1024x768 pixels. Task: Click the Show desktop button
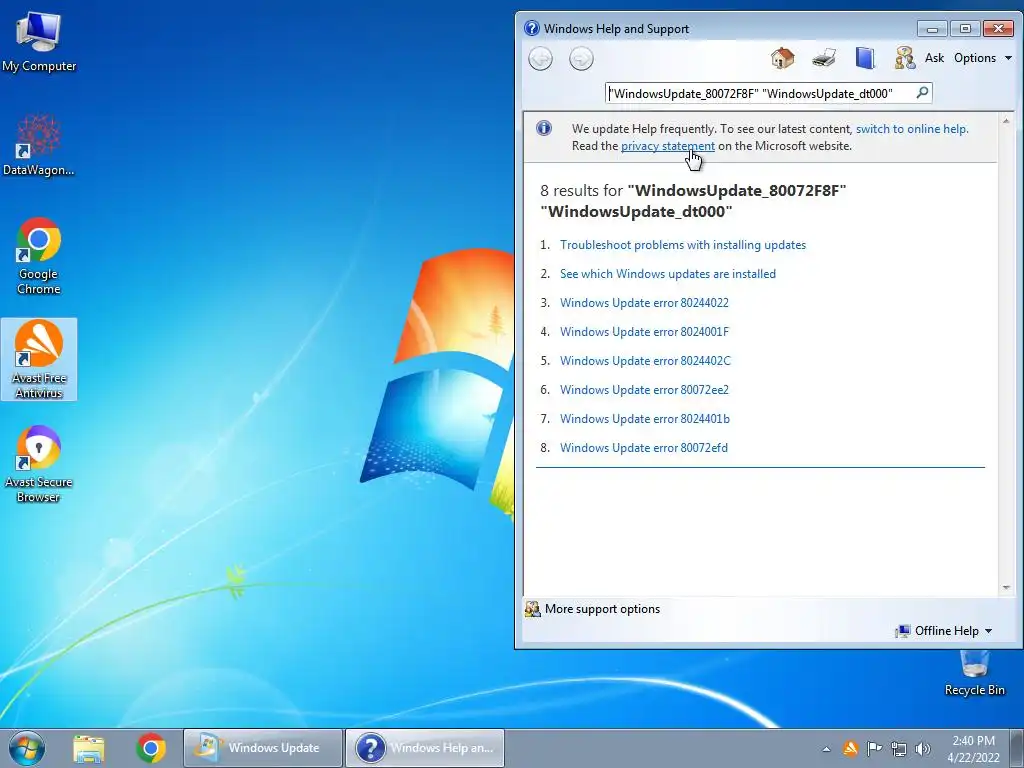click(x=1016, y=748)
